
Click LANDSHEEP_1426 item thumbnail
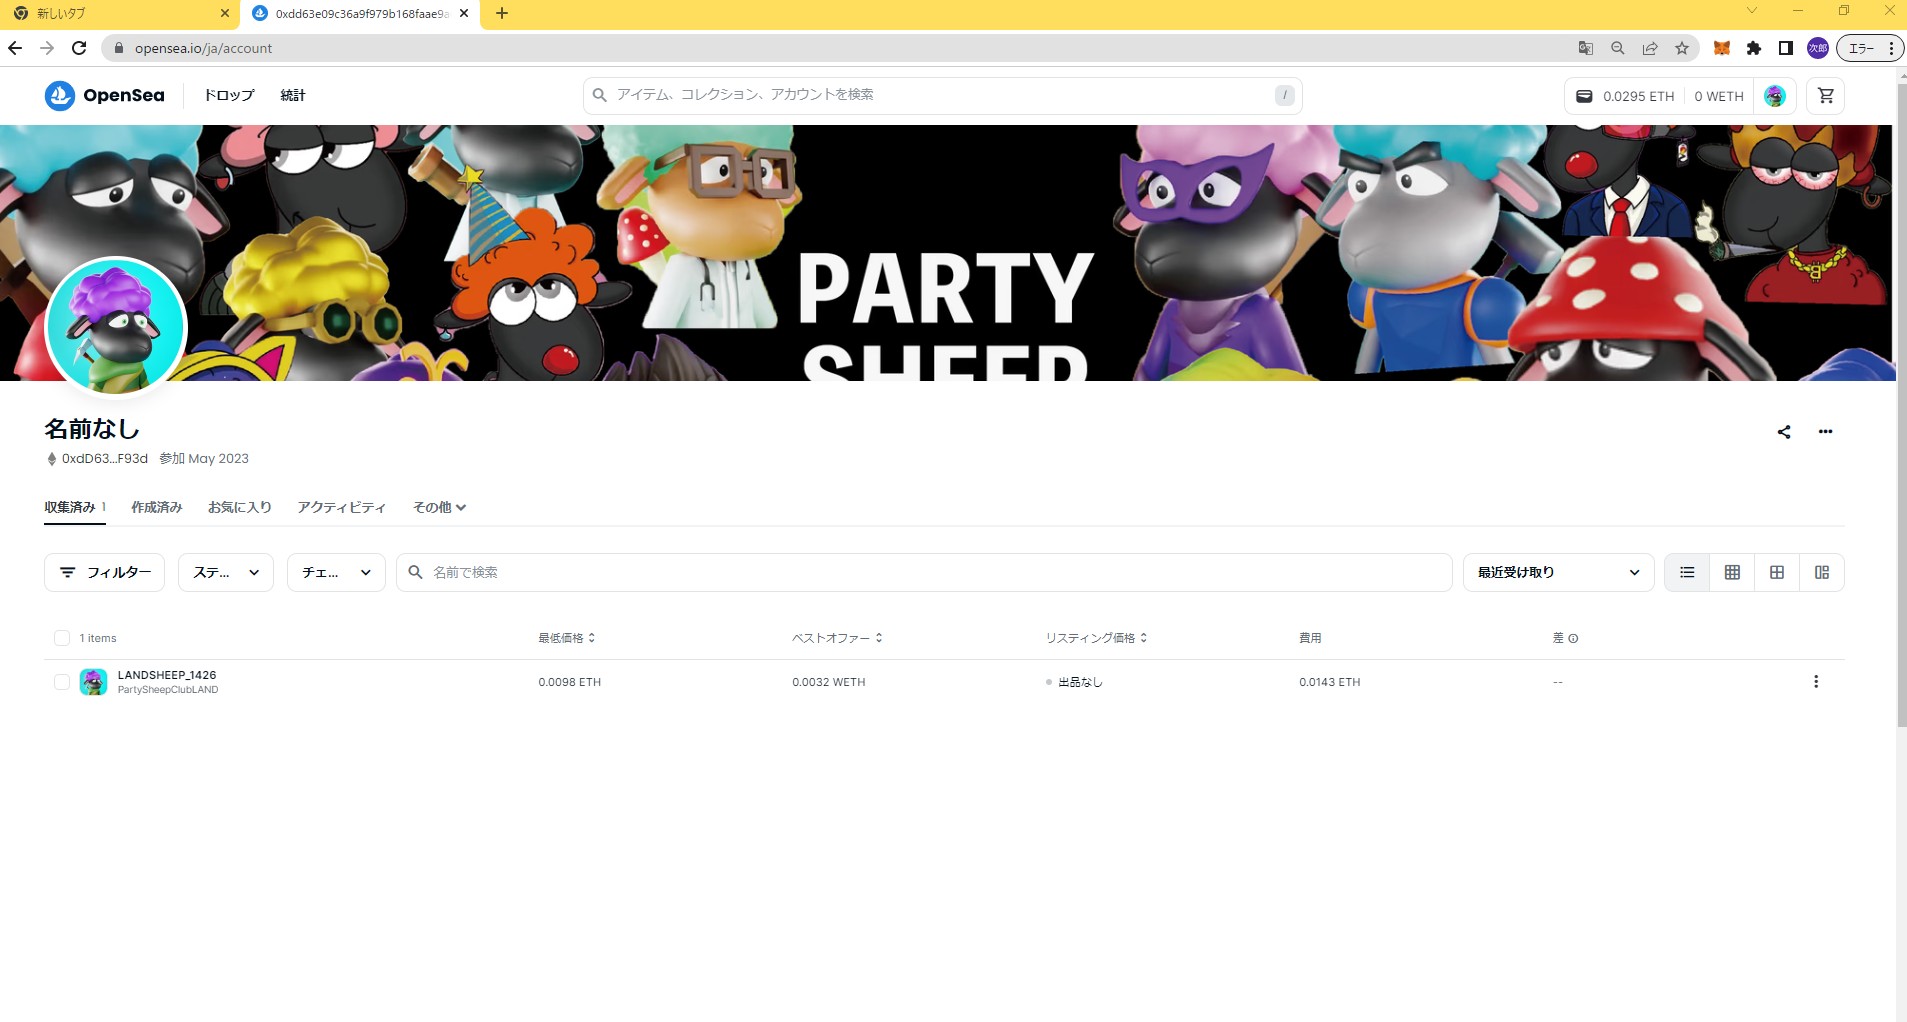pos(94,682)
